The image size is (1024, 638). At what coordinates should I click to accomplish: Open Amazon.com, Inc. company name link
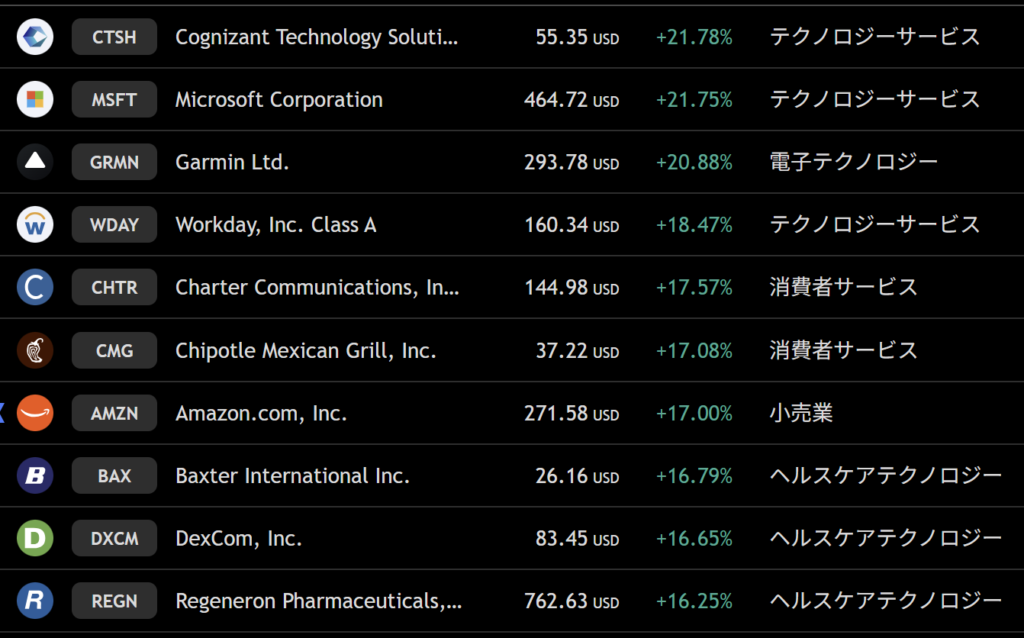(261, 413)
